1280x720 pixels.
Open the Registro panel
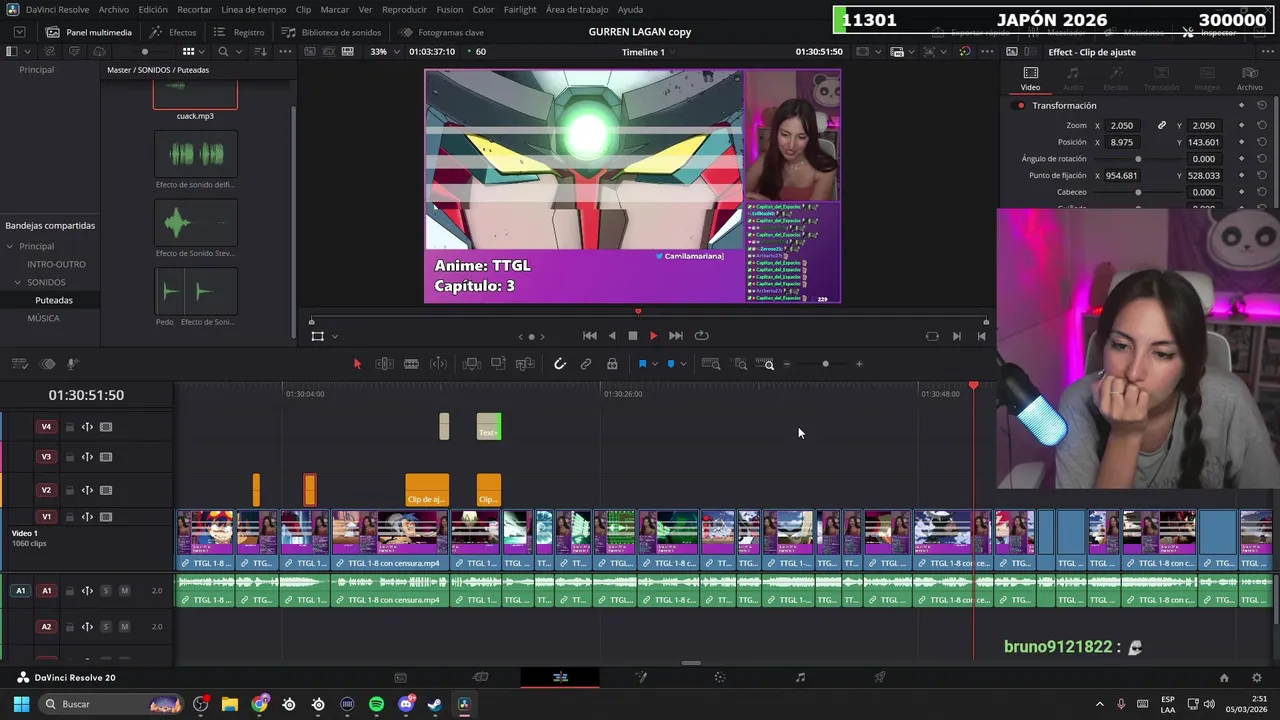click(239, 32)
